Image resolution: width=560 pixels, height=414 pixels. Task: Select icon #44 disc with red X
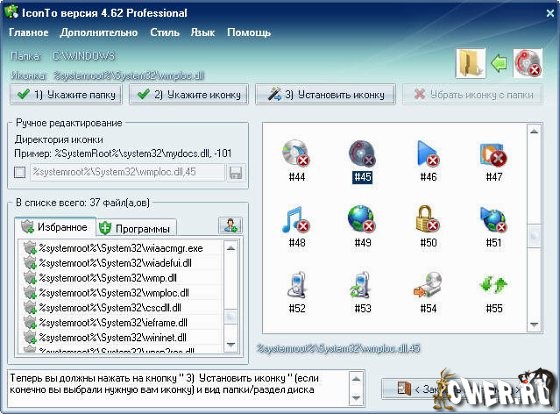click(296, 153)
